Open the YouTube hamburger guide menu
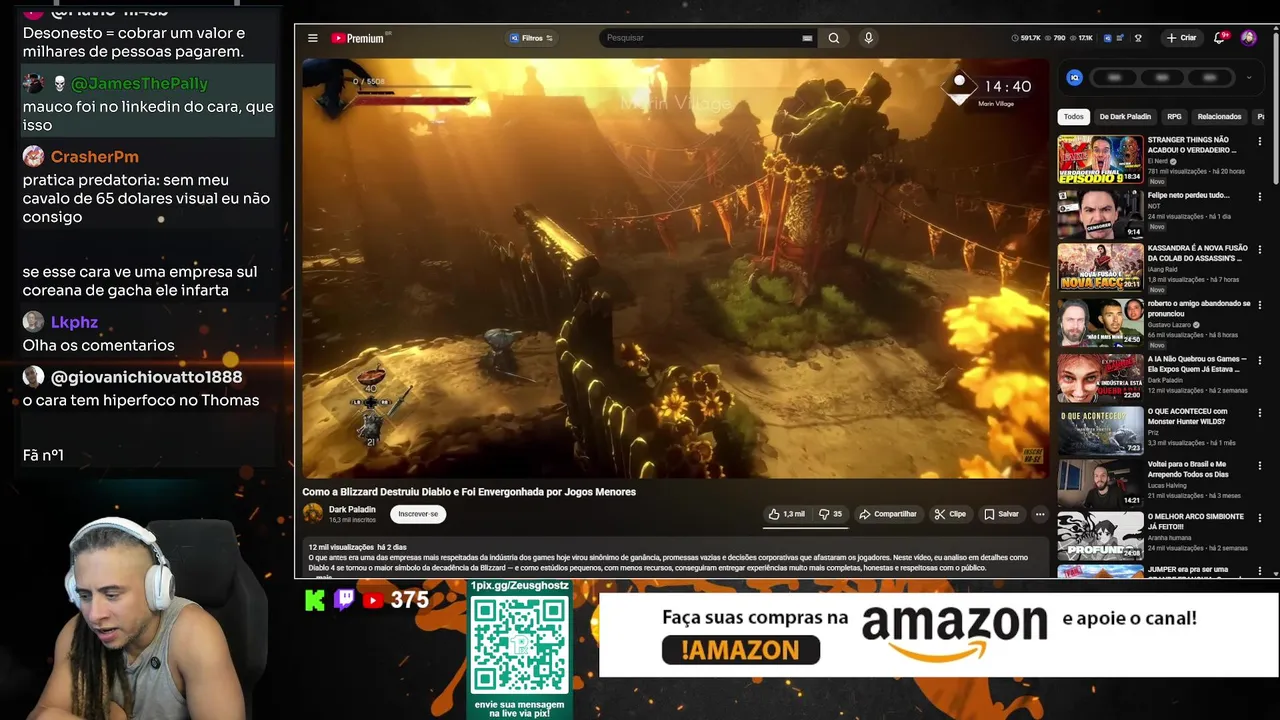Viewport: 1280px width, 720px height. pos(313,38)
